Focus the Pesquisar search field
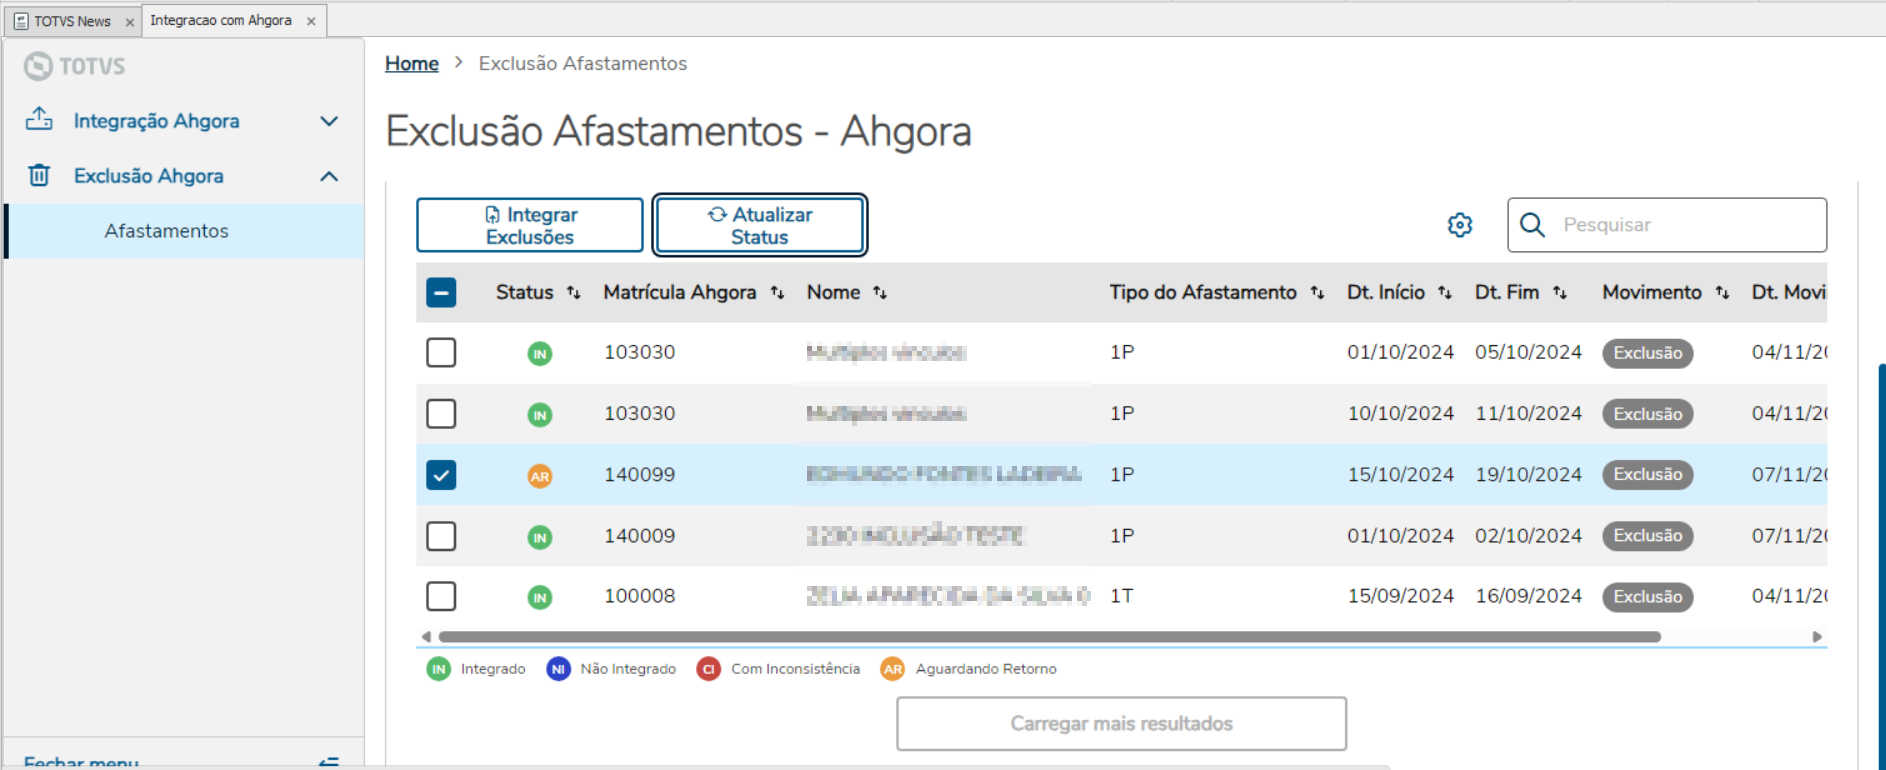Viewport: 1886px width, 770px height. [1667, 225]
